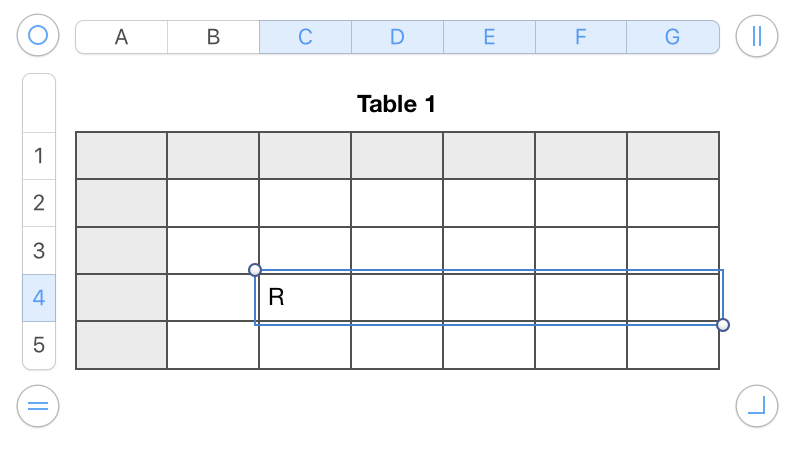Image resolution: width=808 pixels, height=452 pixels.
Task: Click the table resize corner handle
Action: pos(756,406)
